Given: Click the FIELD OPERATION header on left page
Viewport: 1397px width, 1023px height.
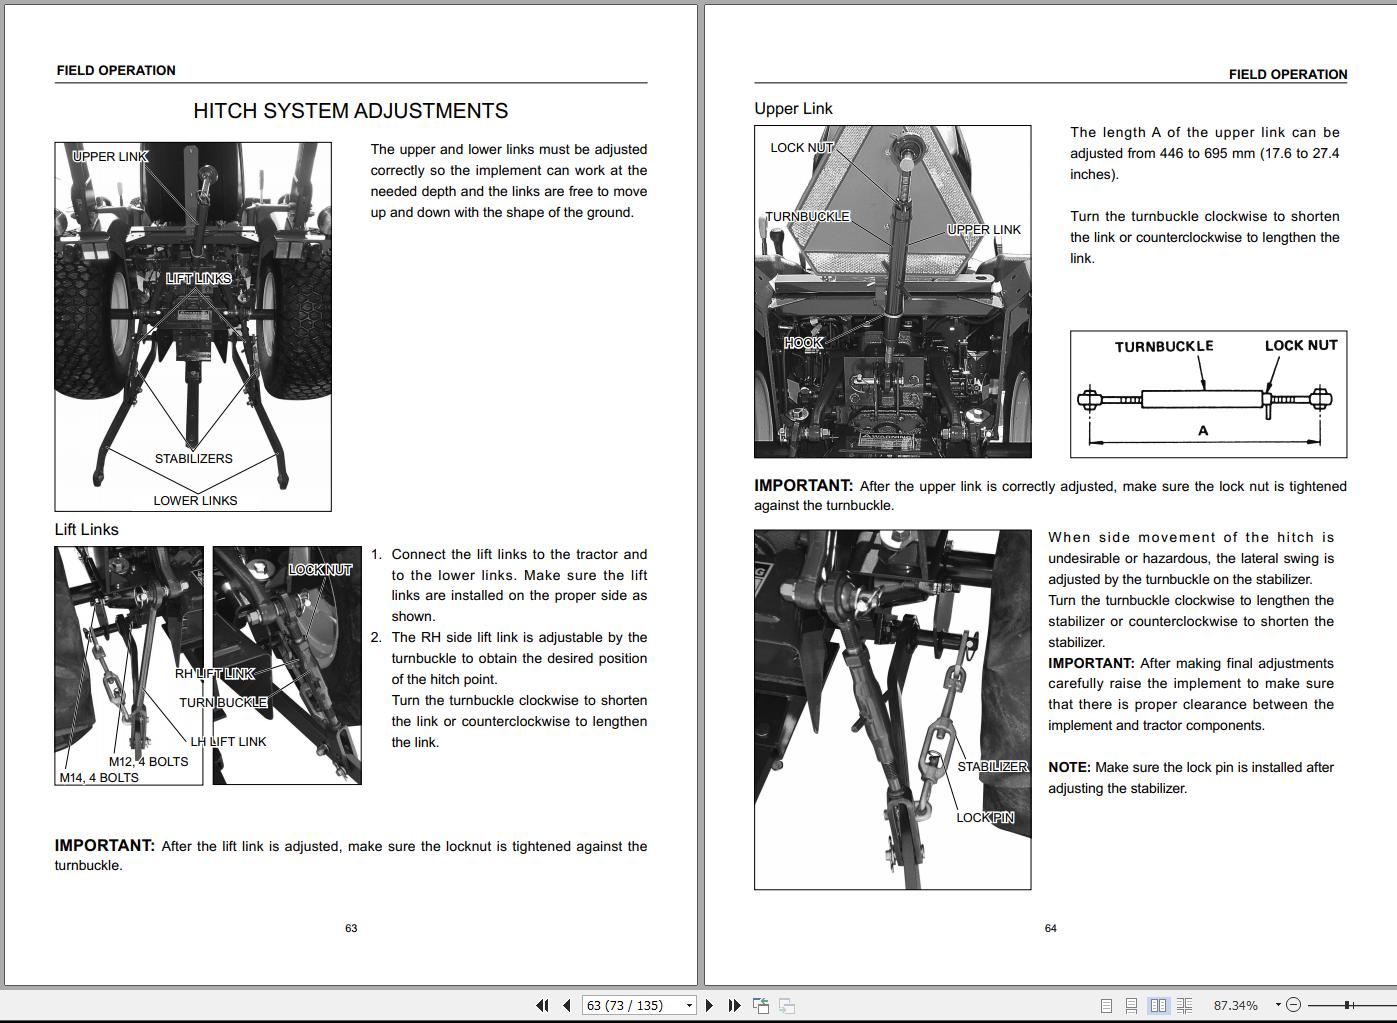Looking at the screenshot, I should tap(116, 70).
